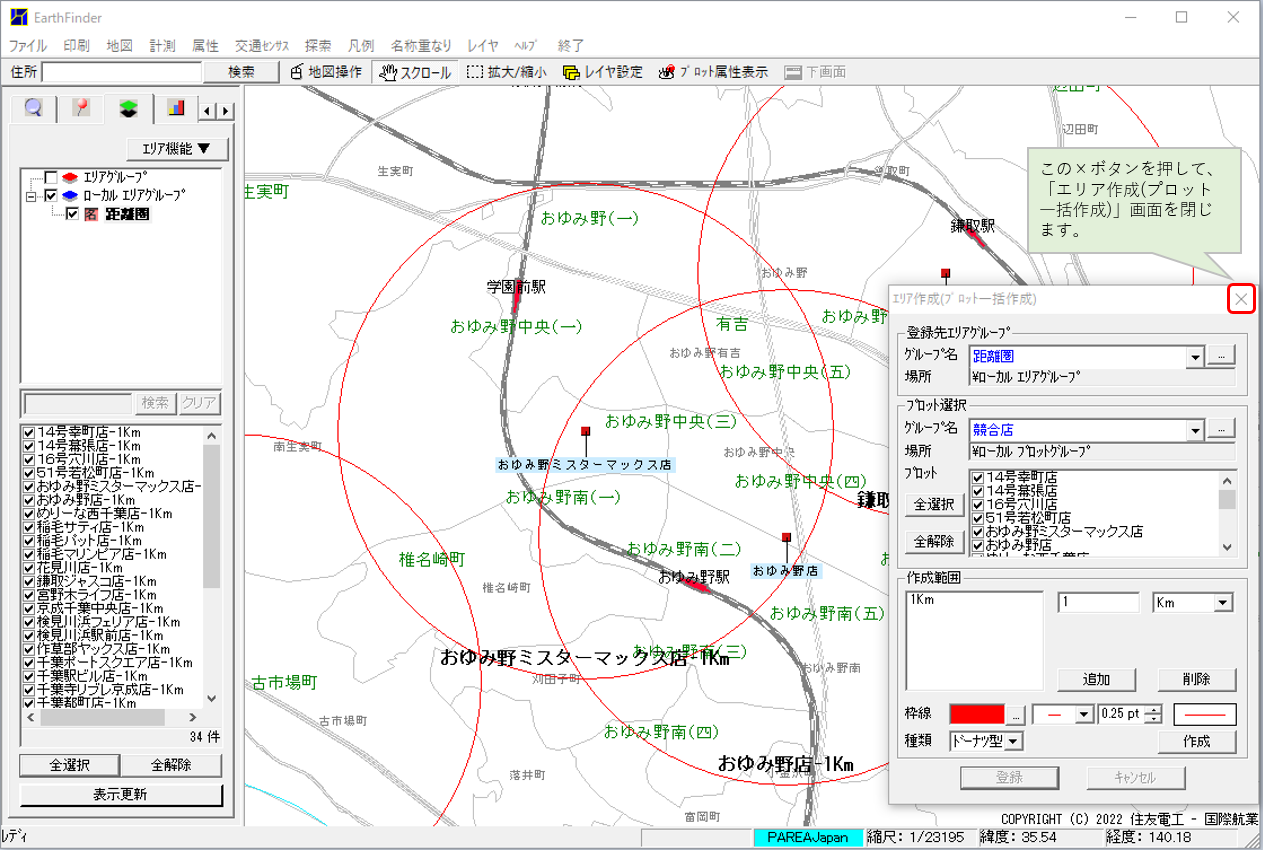Click the 距離圏 item icon in the tree

[92, 214]
